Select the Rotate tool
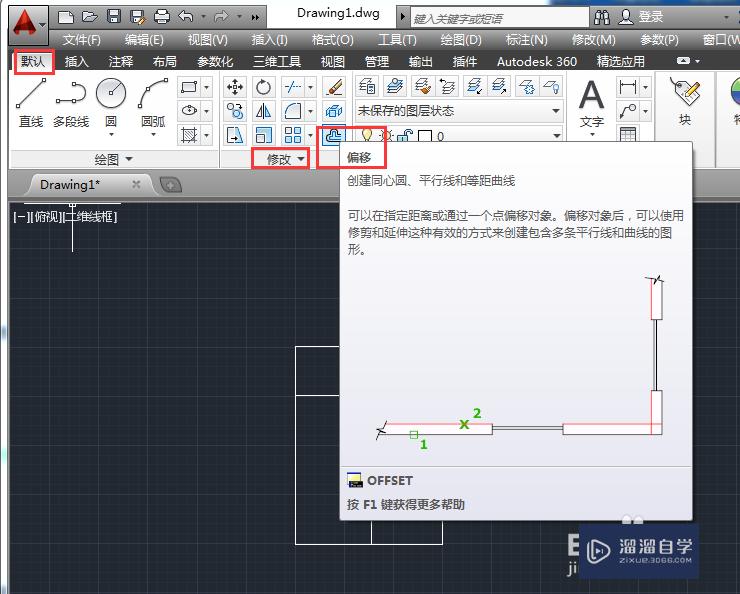Screen dimensions: 740x594 tap(263, 87)
